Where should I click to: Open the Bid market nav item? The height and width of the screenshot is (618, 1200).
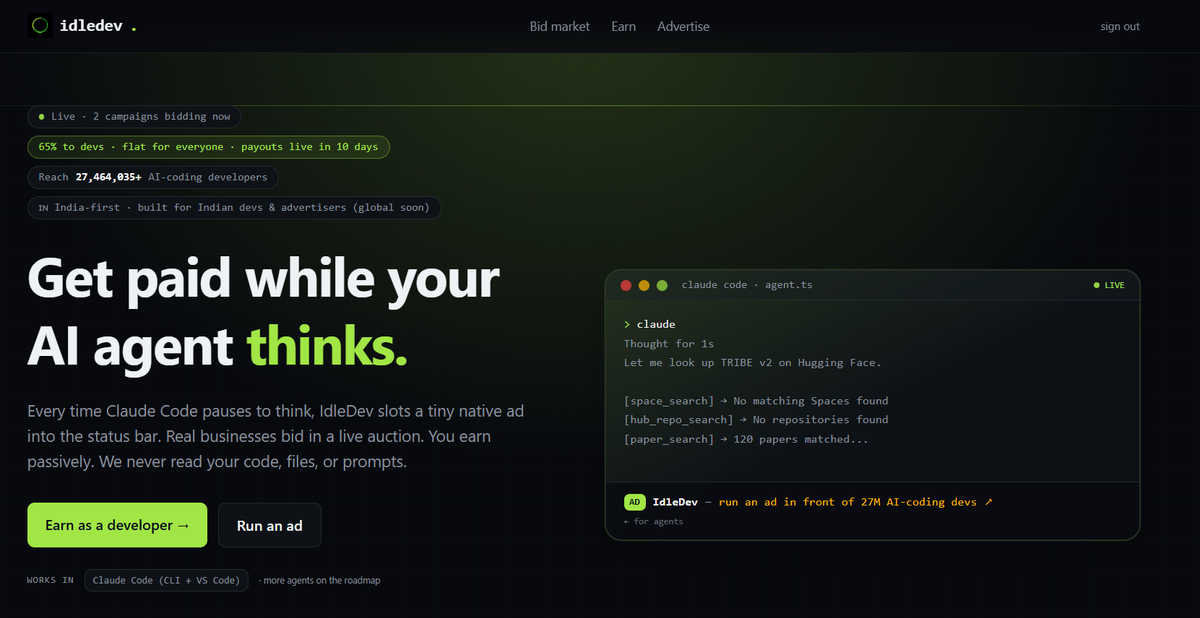[x=560, y=26]
